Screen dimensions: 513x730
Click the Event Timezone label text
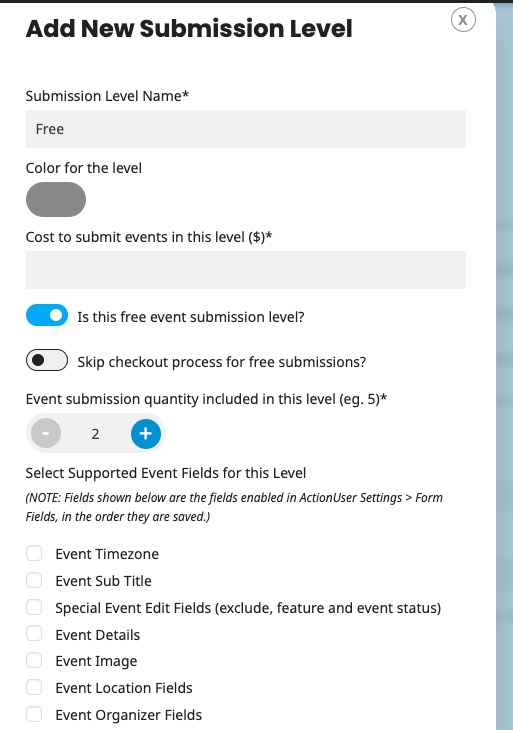tap(107, 554)
